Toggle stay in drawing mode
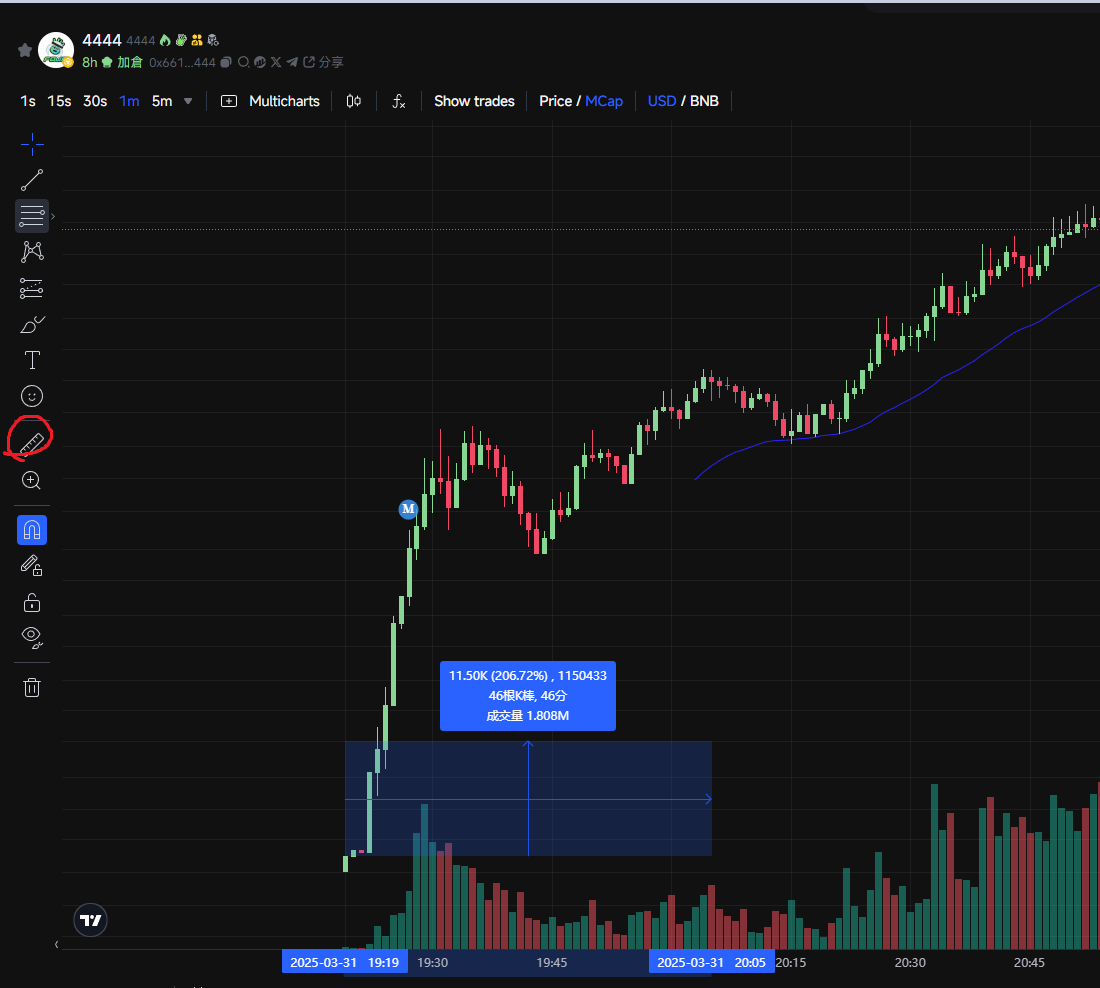 click(x=32, y=566)
